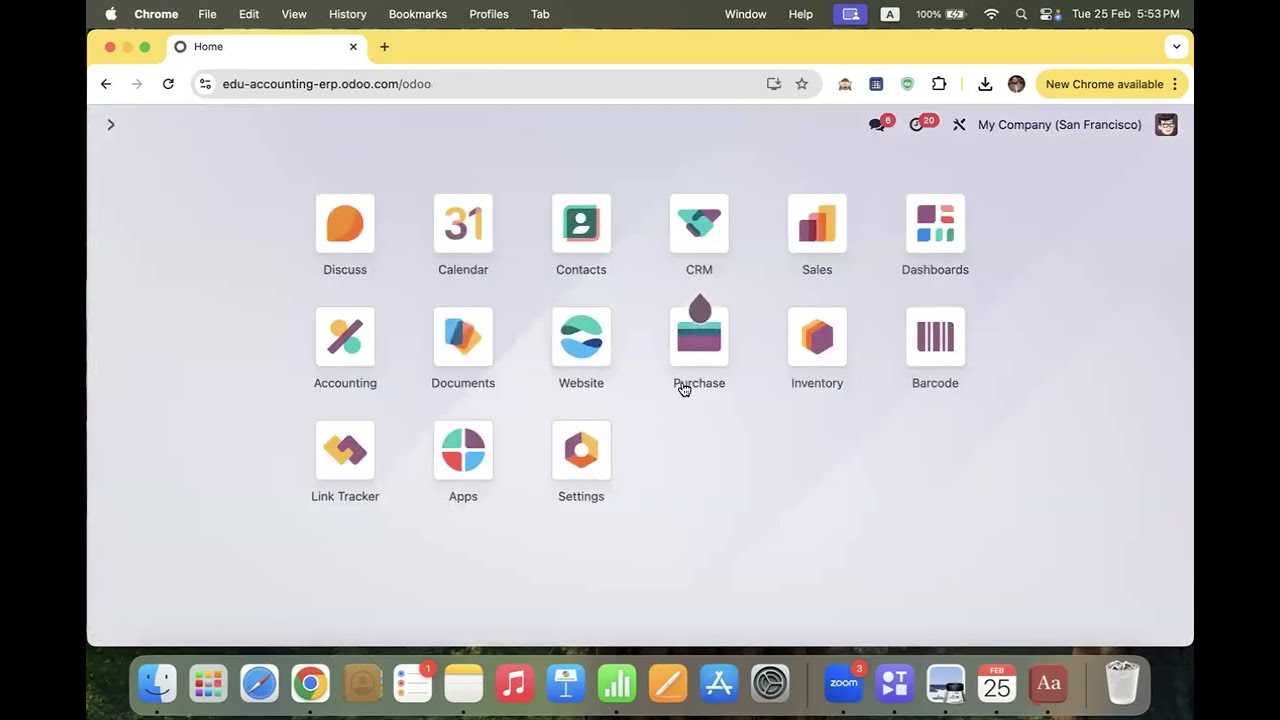Open Finder from the Dock

point(157,684)
